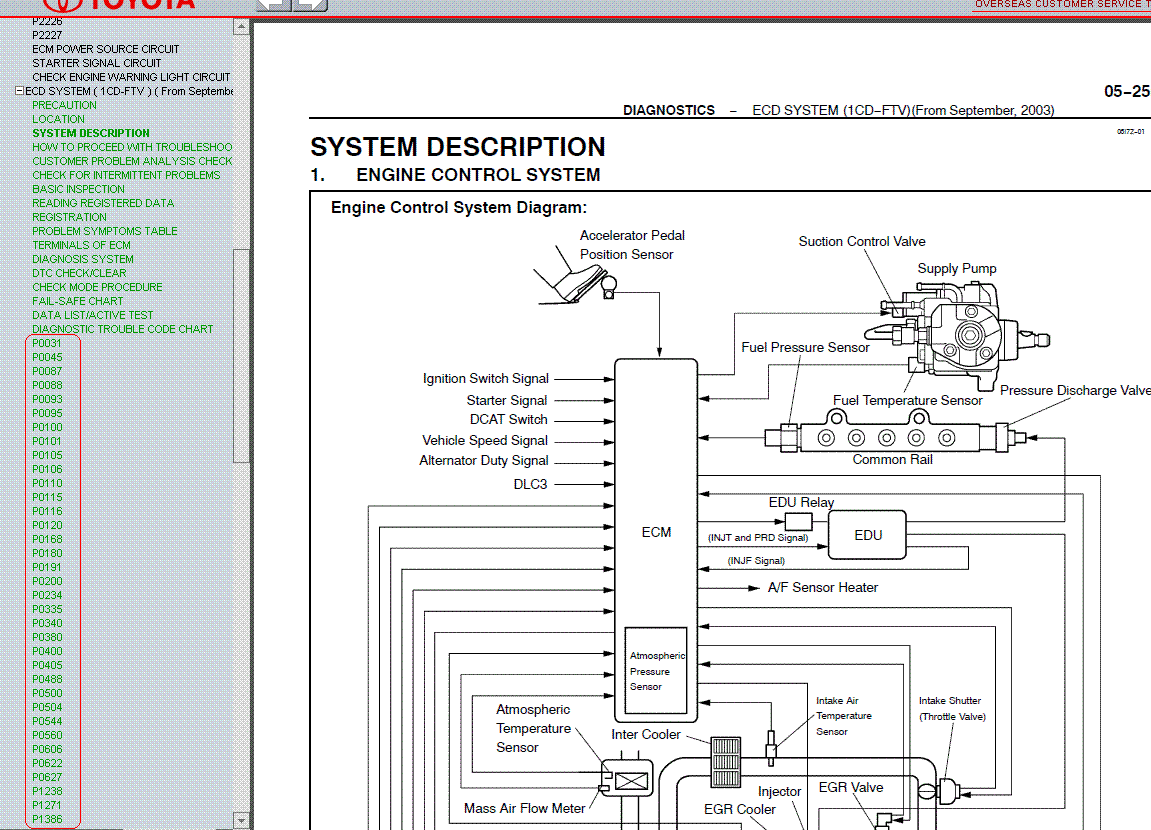Open the FAIL-SAFE CHART section

77,301
